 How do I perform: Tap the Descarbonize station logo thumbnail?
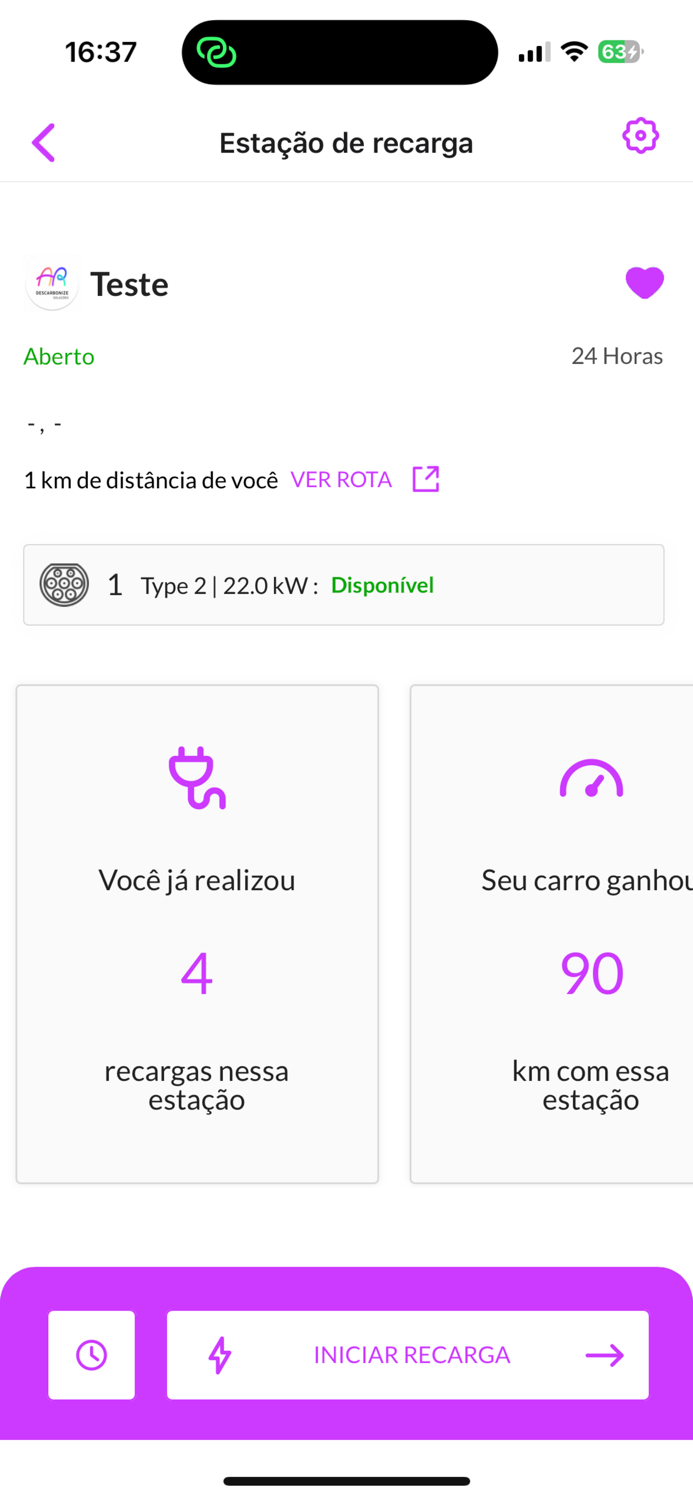[52, 283]
